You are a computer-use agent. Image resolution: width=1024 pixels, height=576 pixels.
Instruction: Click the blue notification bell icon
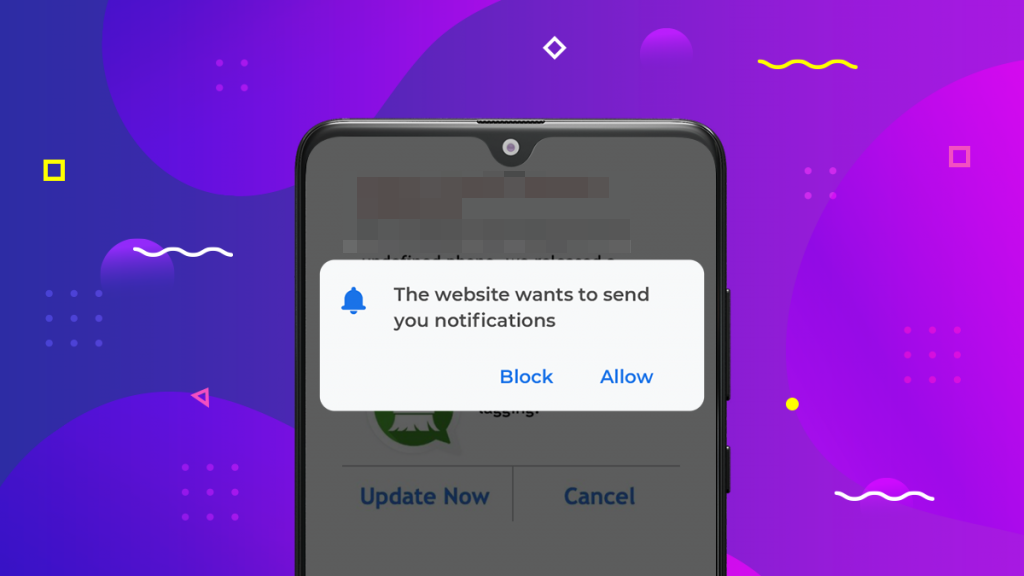click(x=353, y=300)
